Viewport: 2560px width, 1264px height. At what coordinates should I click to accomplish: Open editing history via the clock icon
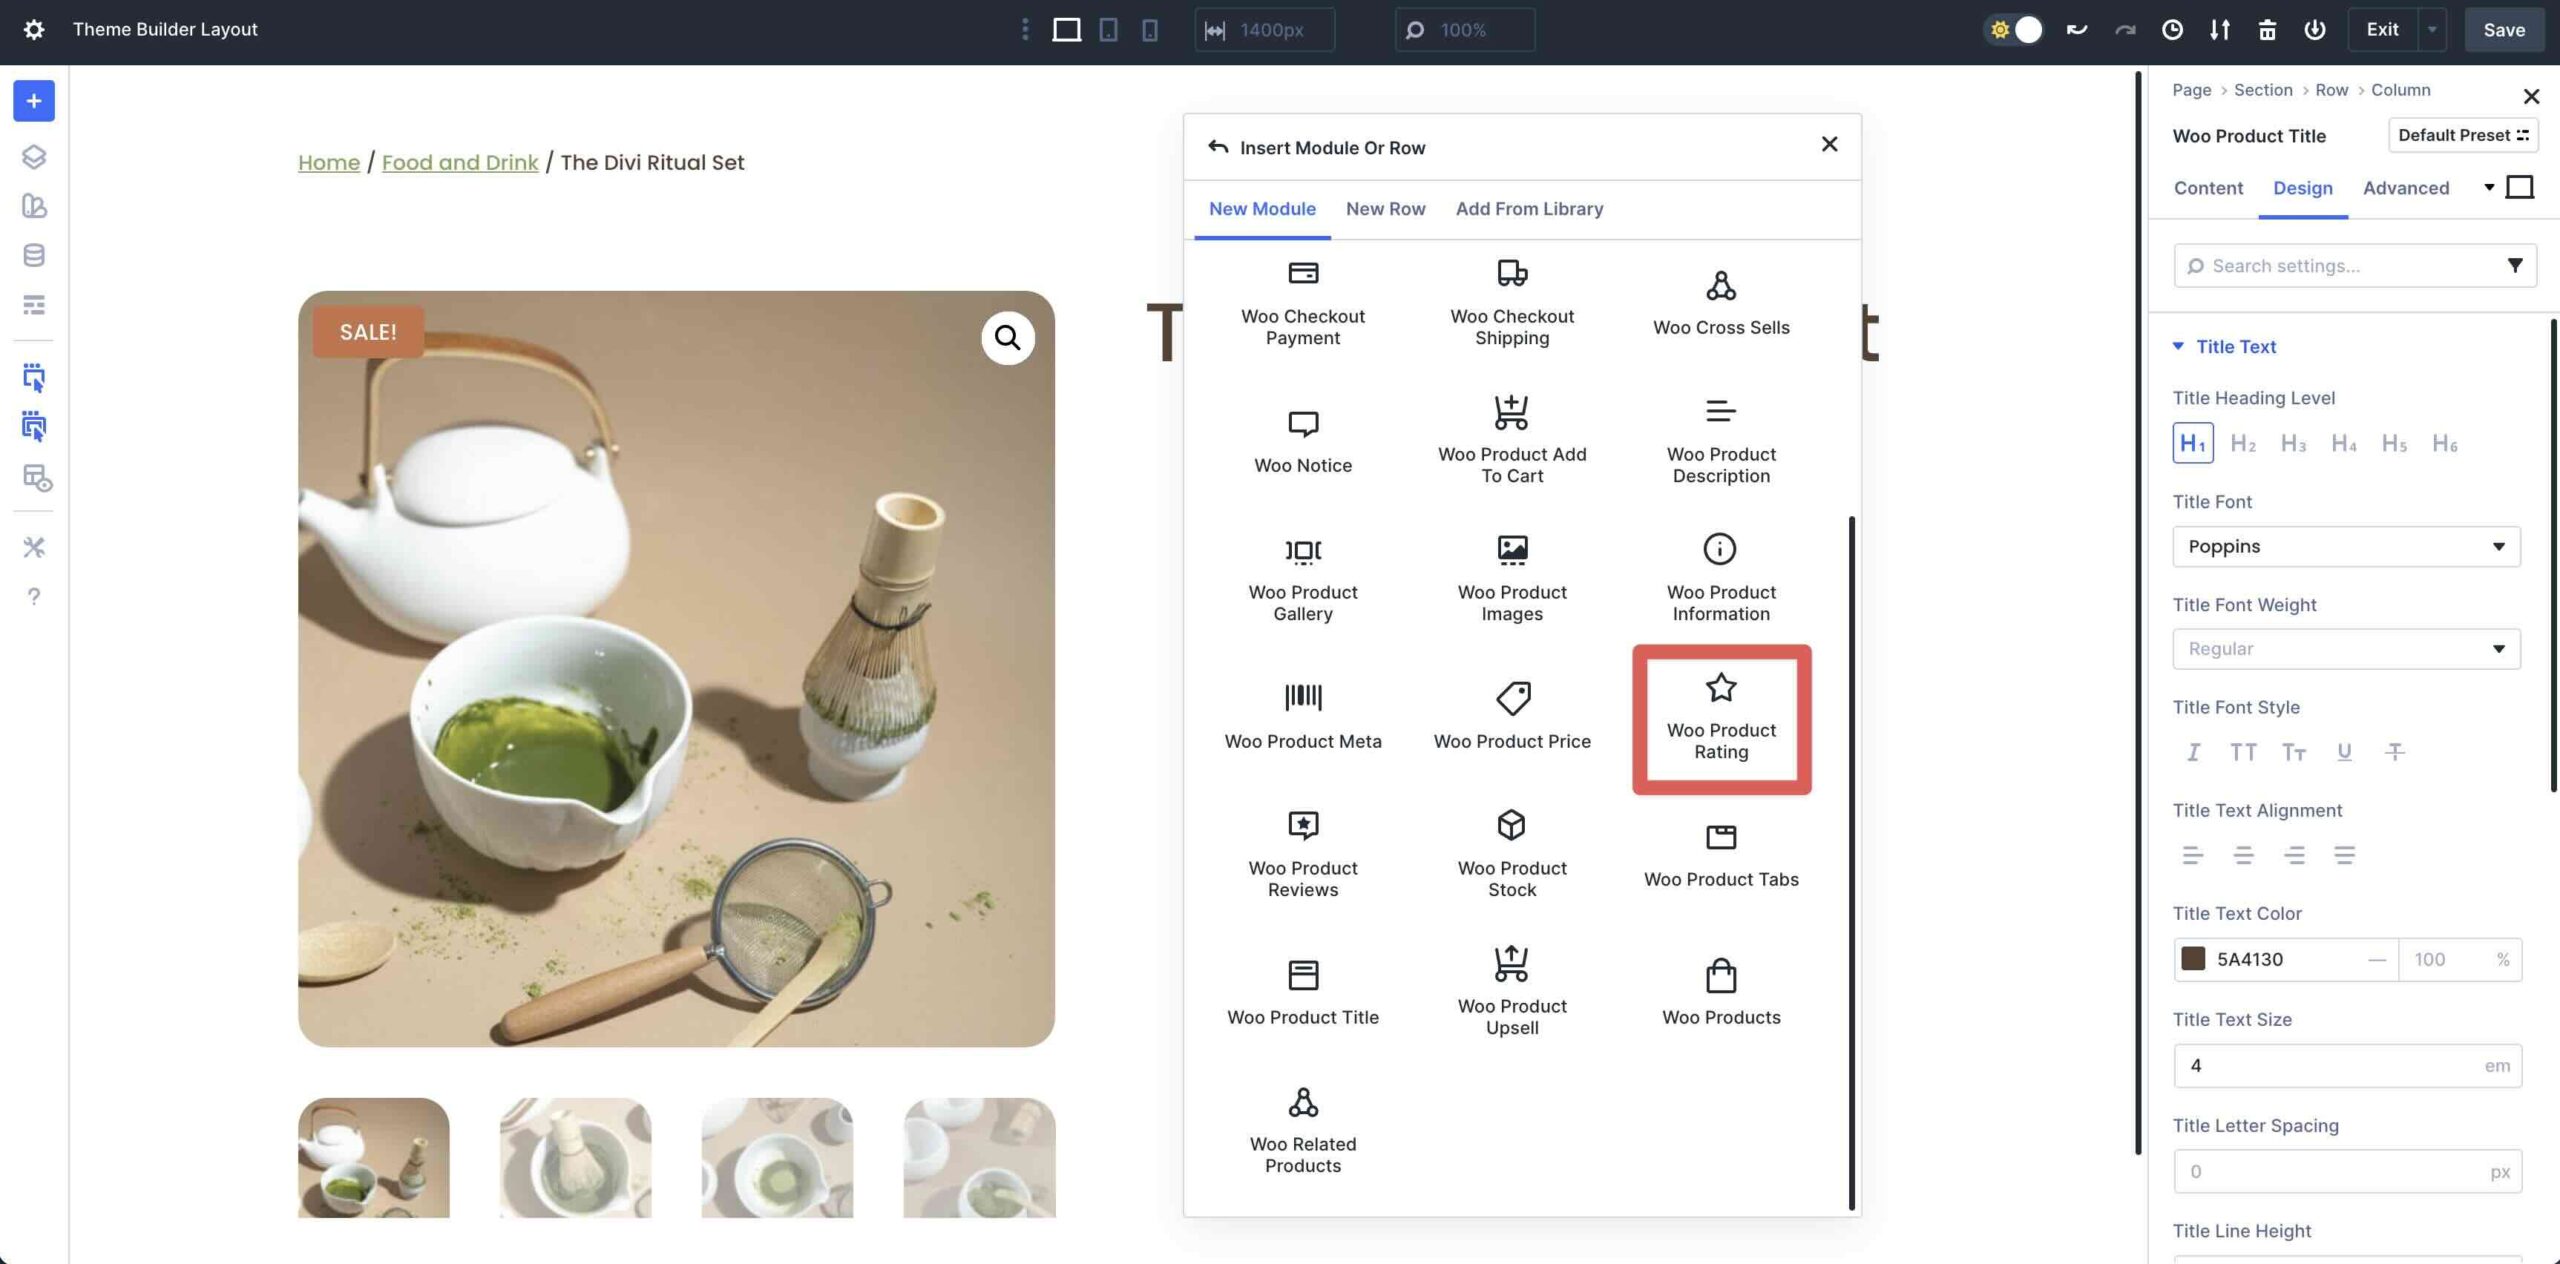2171,30
